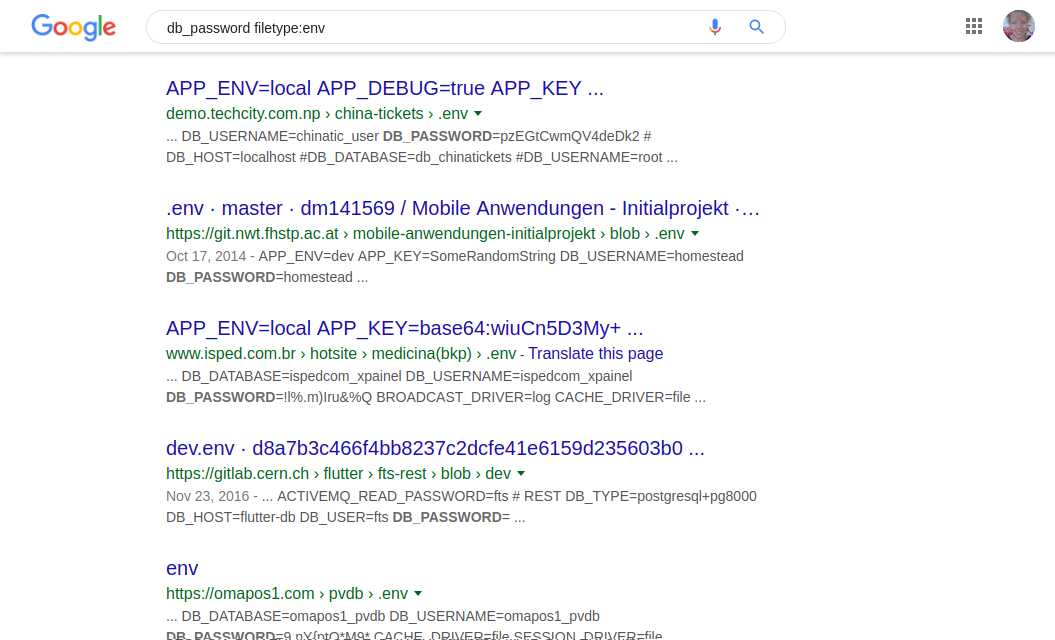The width and height of the screenshot is (1055, 640).
Task: Click the 'Nov 23, 2016' snippet line
Action: pos(462,496)
